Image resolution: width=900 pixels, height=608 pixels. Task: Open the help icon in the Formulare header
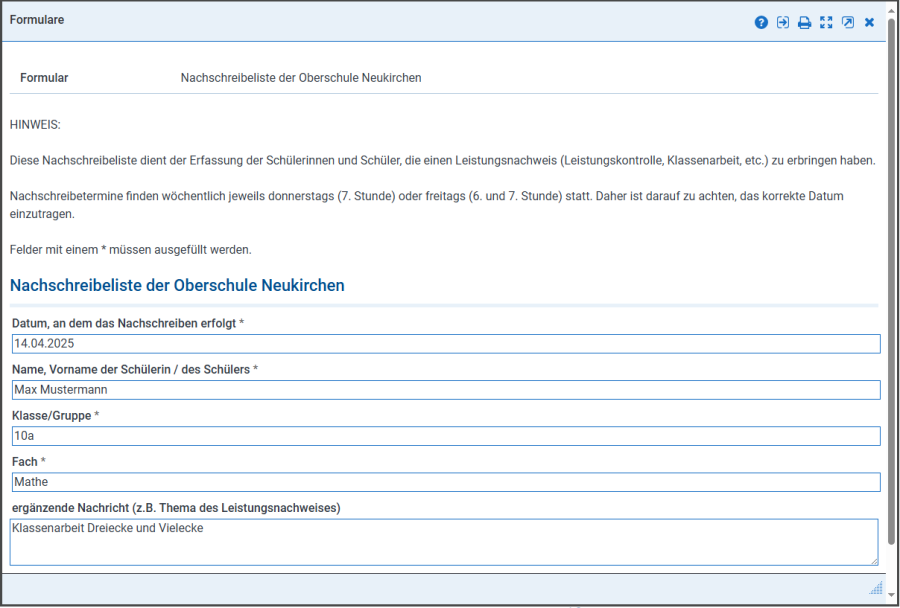761,22
